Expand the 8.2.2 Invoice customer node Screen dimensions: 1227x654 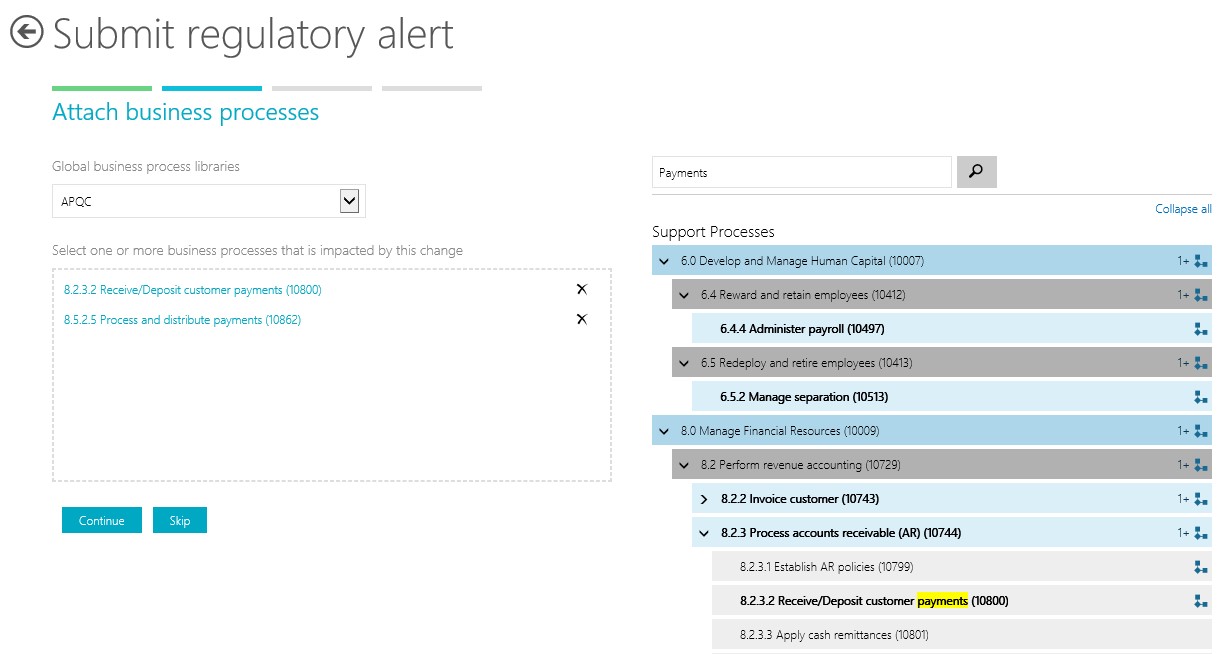click(x=704, y=499)
